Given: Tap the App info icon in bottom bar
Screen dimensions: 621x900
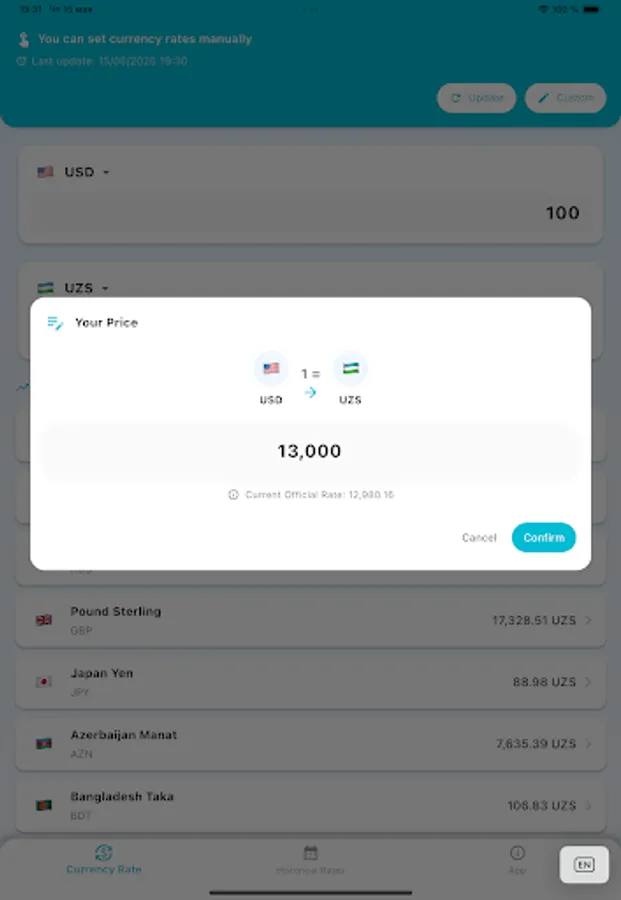Looking at the screenshot, I should (x=517, y=853).
